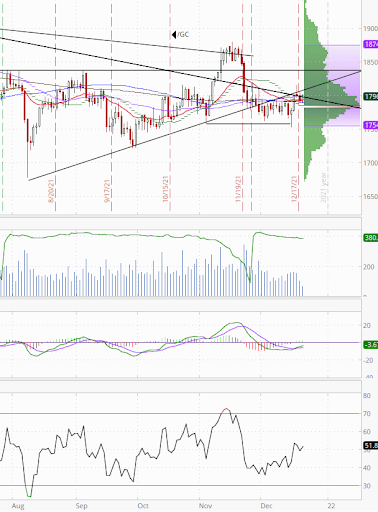This screenshot has height=512, width=378.
Task: Click the Aug label on time axis
Action: [18, 506]
